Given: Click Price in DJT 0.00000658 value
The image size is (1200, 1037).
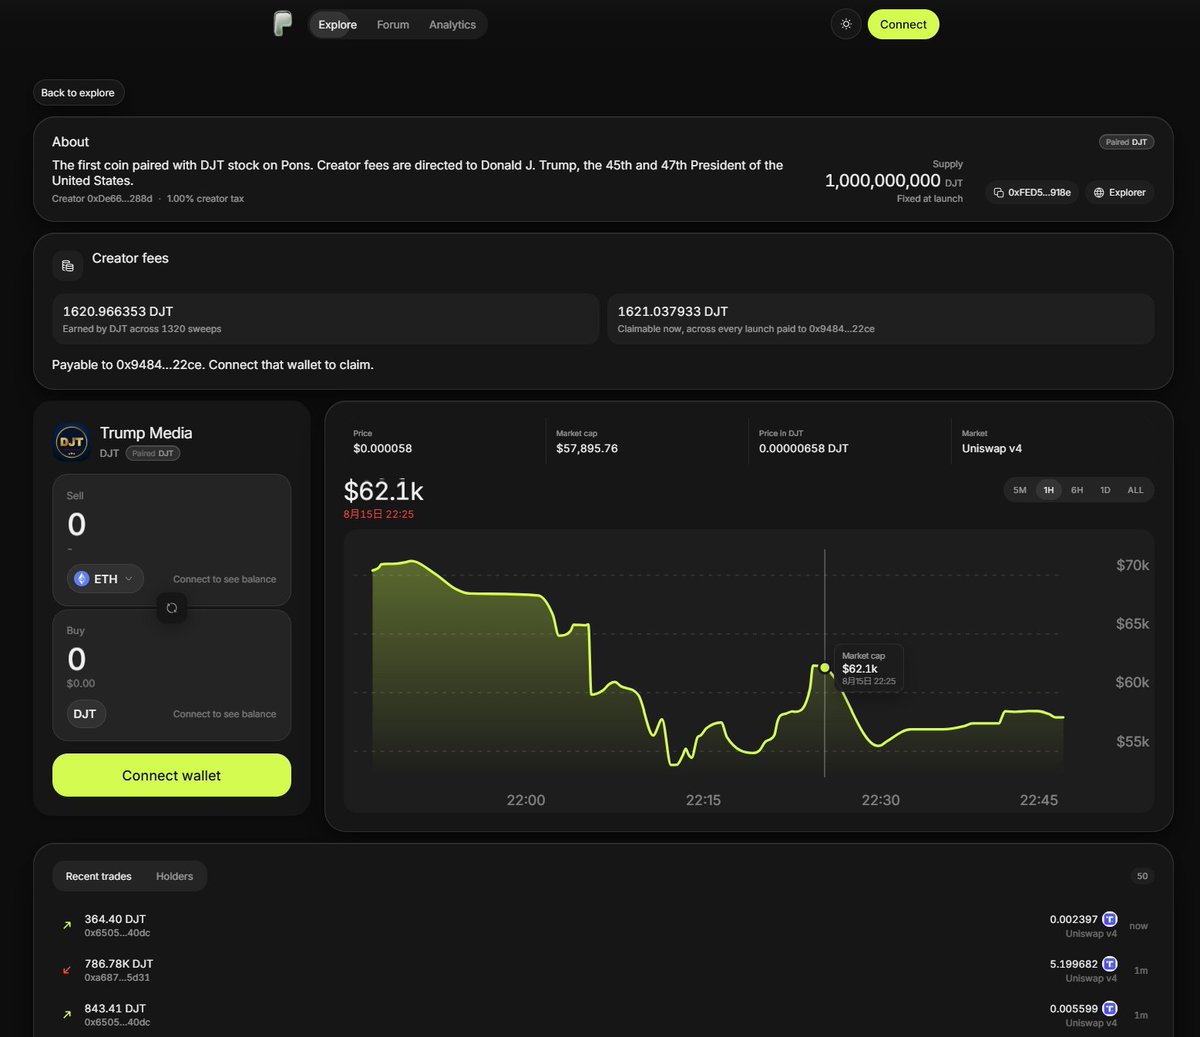Looking at the screenshot, I should pyautogui.click(x=803, y=448).
